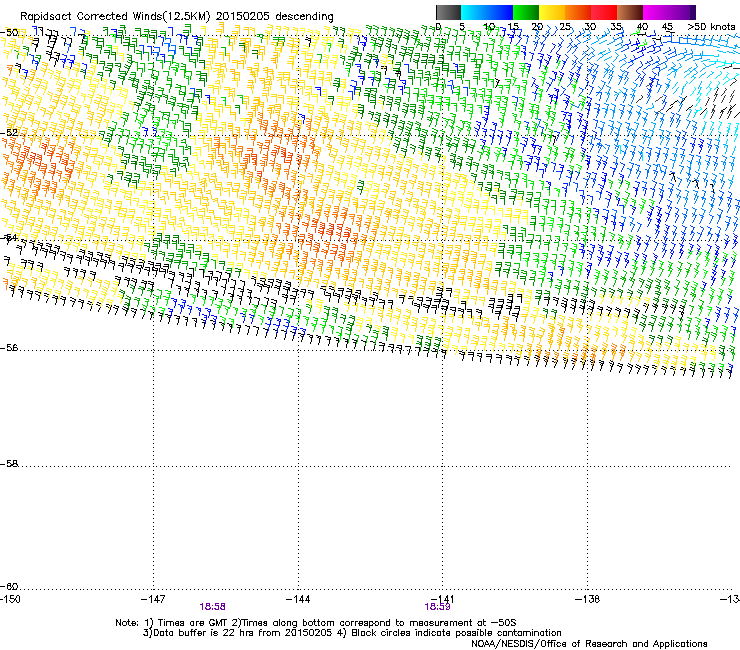Click the green 15-20 knots legend swatch
This screenshot has height=650, width=740.
pos(526,12)
